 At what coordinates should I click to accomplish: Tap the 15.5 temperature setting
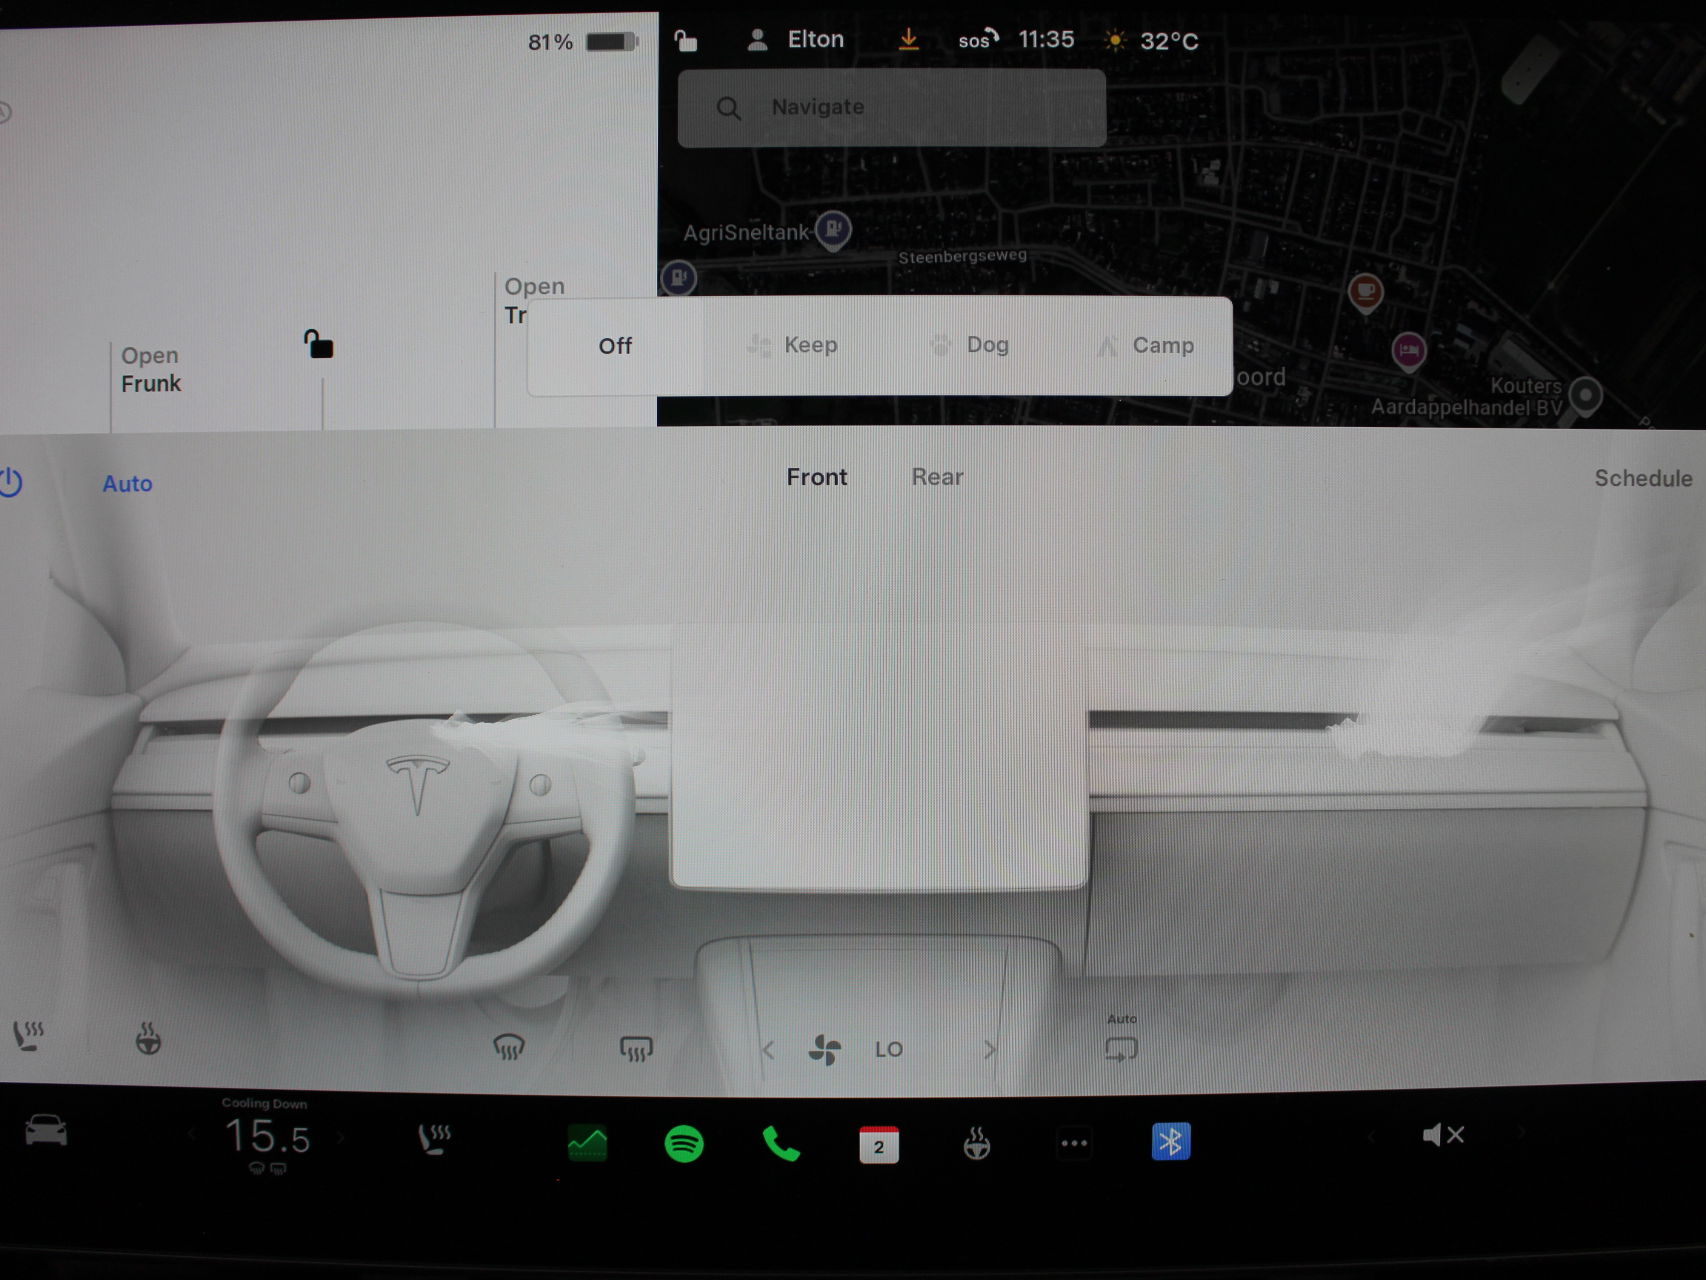[x=267, y=1137]
